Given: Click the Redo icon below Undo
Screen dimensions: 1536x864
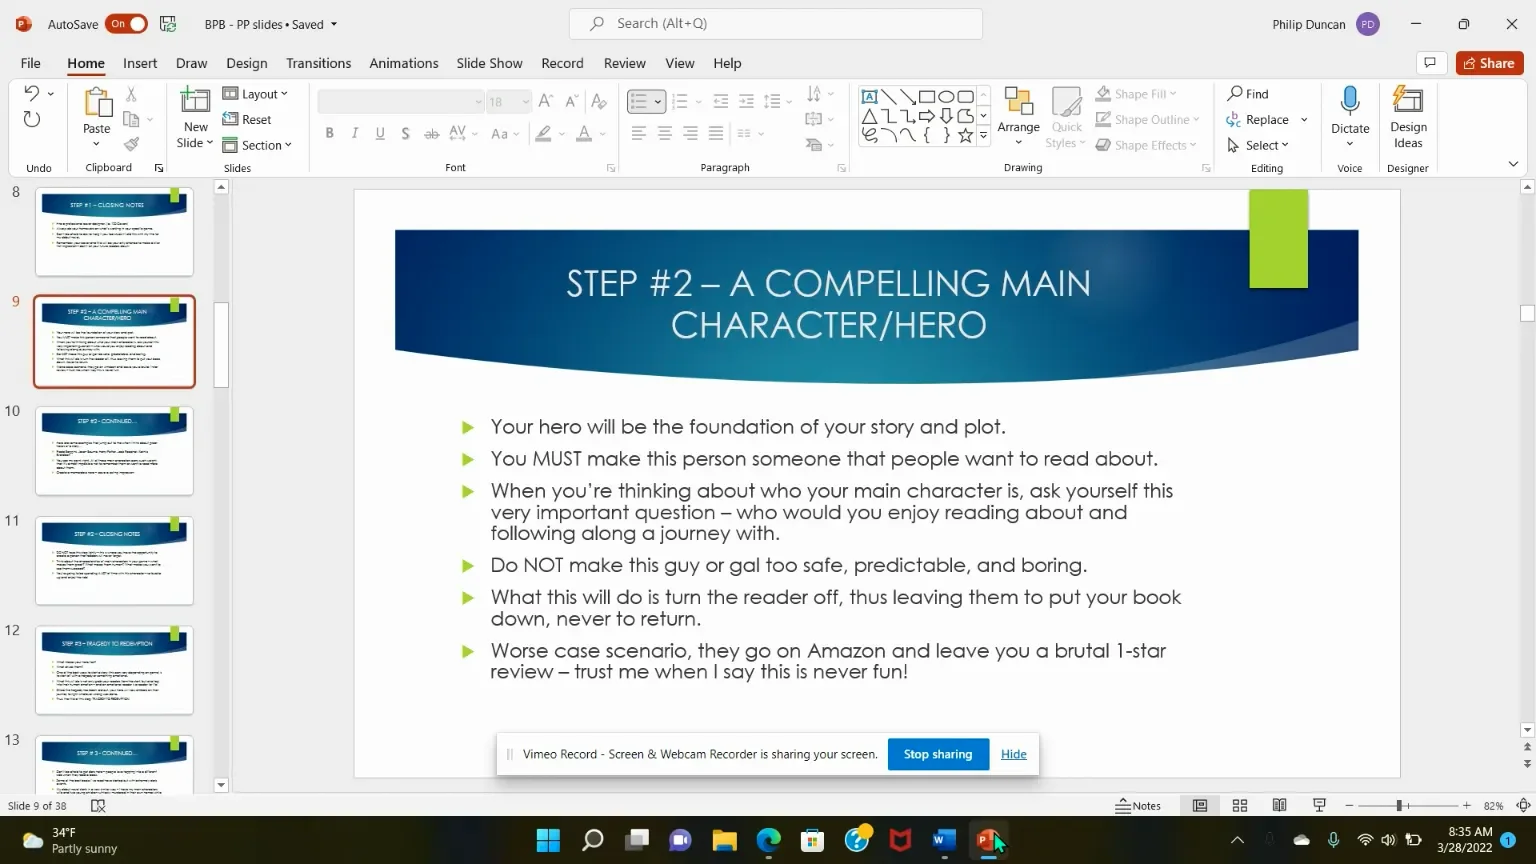Looking at the screenshot, I should (31, 120).
